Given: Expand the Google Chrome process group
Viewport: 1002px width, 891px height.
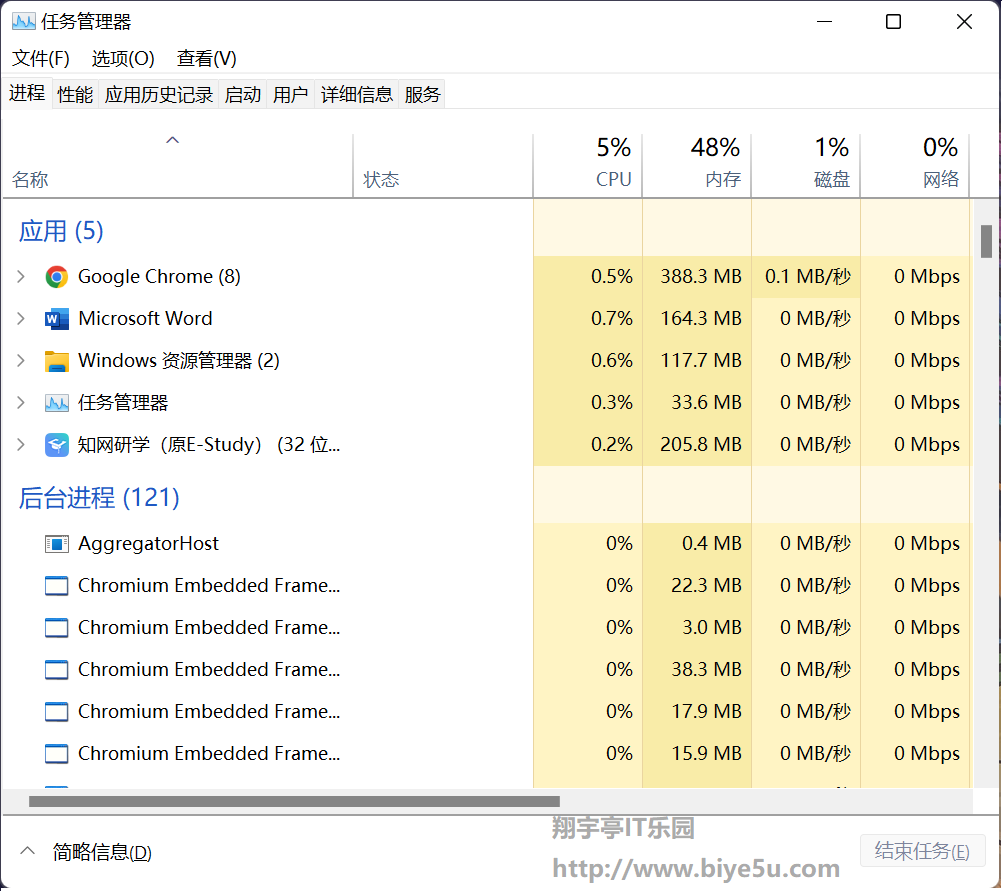Looking at the screenshot, I should point(21,277).
